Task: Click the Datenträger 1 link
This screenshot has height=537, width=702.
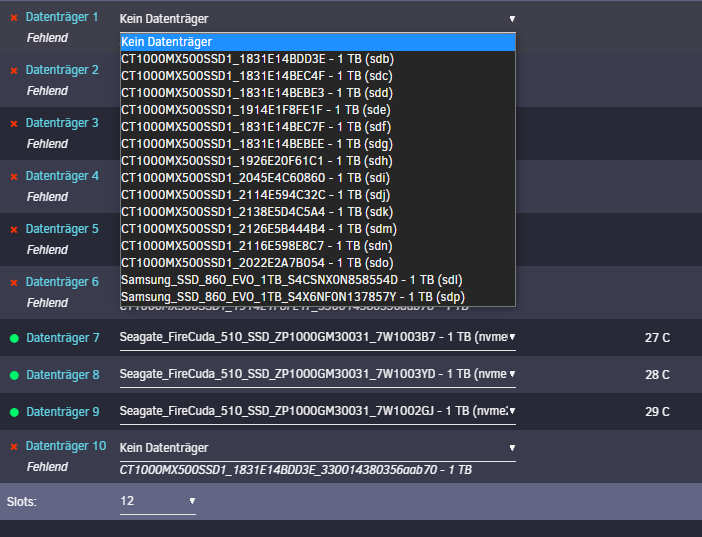Action: (62, 17)
